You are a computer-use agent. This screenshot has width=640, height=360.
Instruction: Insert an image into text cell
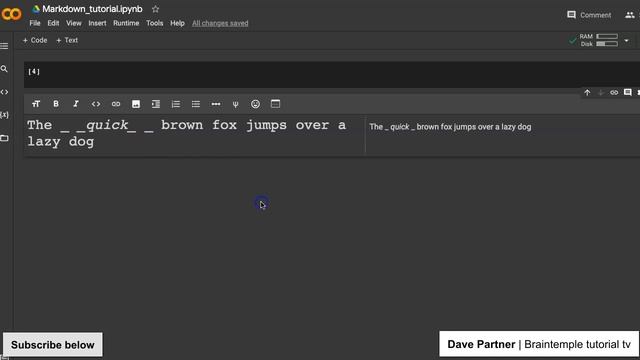136,104
